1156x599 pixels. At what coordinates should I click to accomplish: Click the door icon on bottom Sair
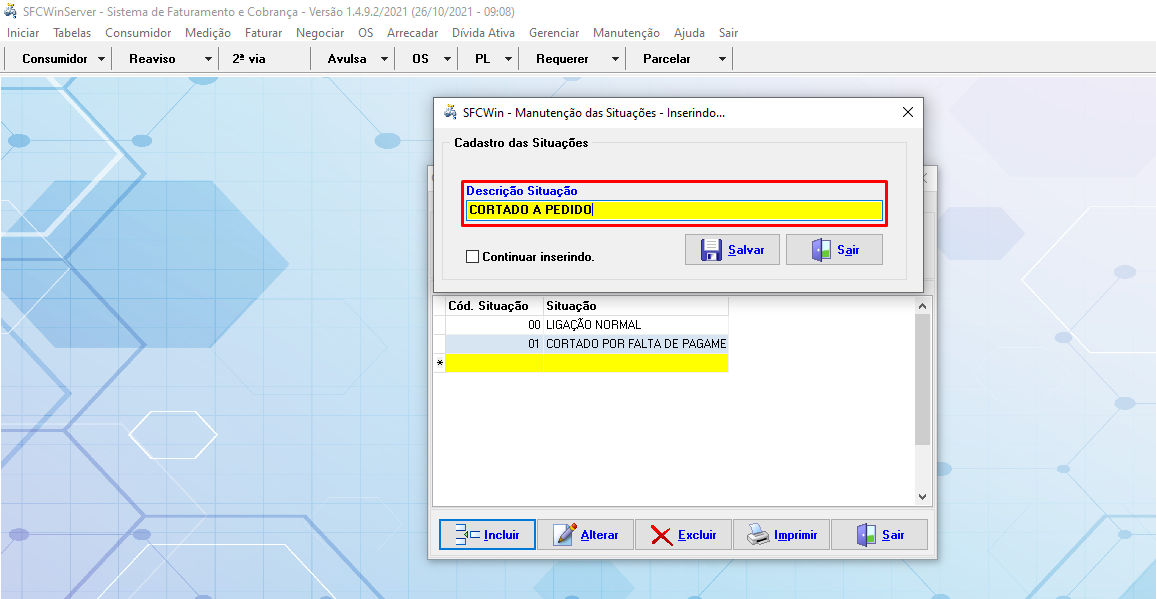click(866, 535)
